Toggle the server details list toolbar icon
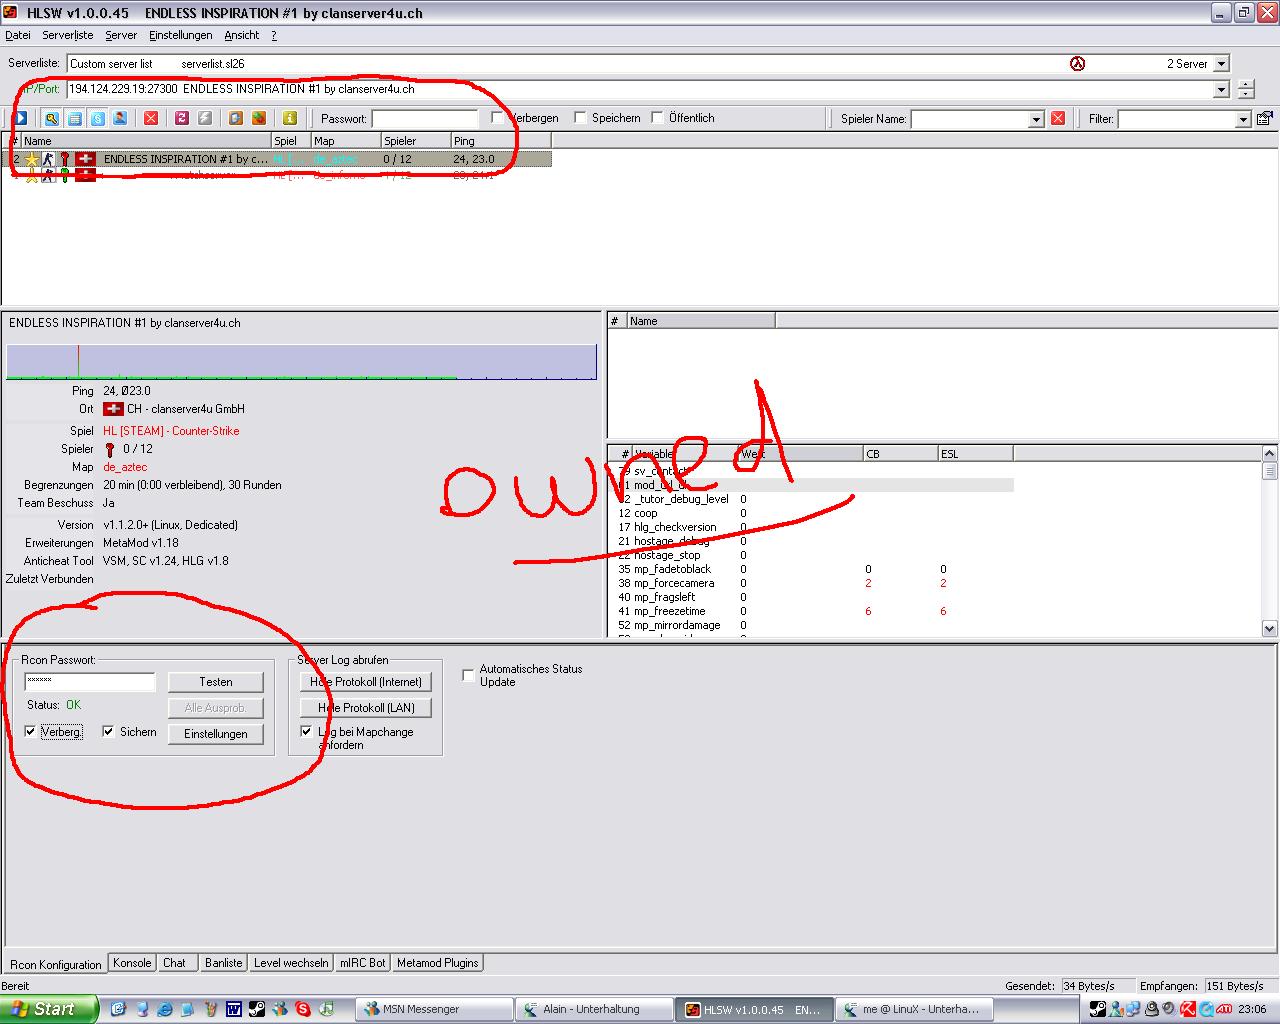Screen dimensions: 1280x1024 75,118
